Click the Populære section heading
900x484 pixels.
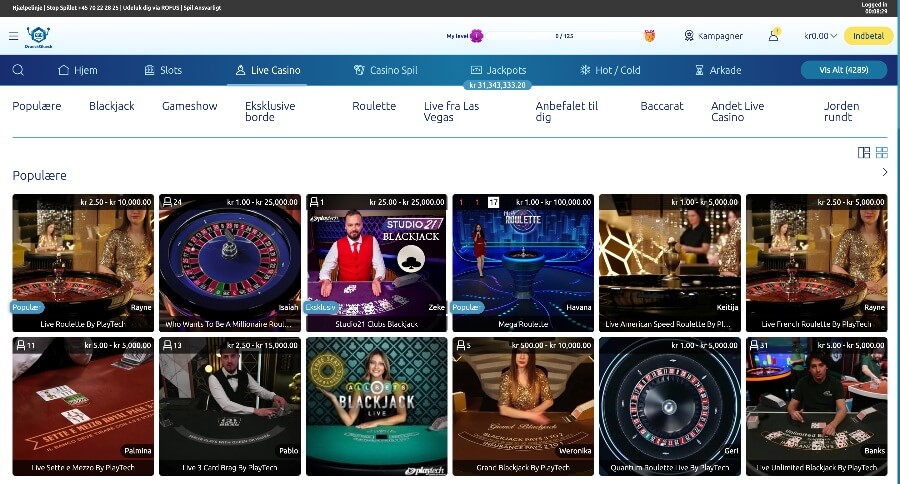(x=40, y=176)
